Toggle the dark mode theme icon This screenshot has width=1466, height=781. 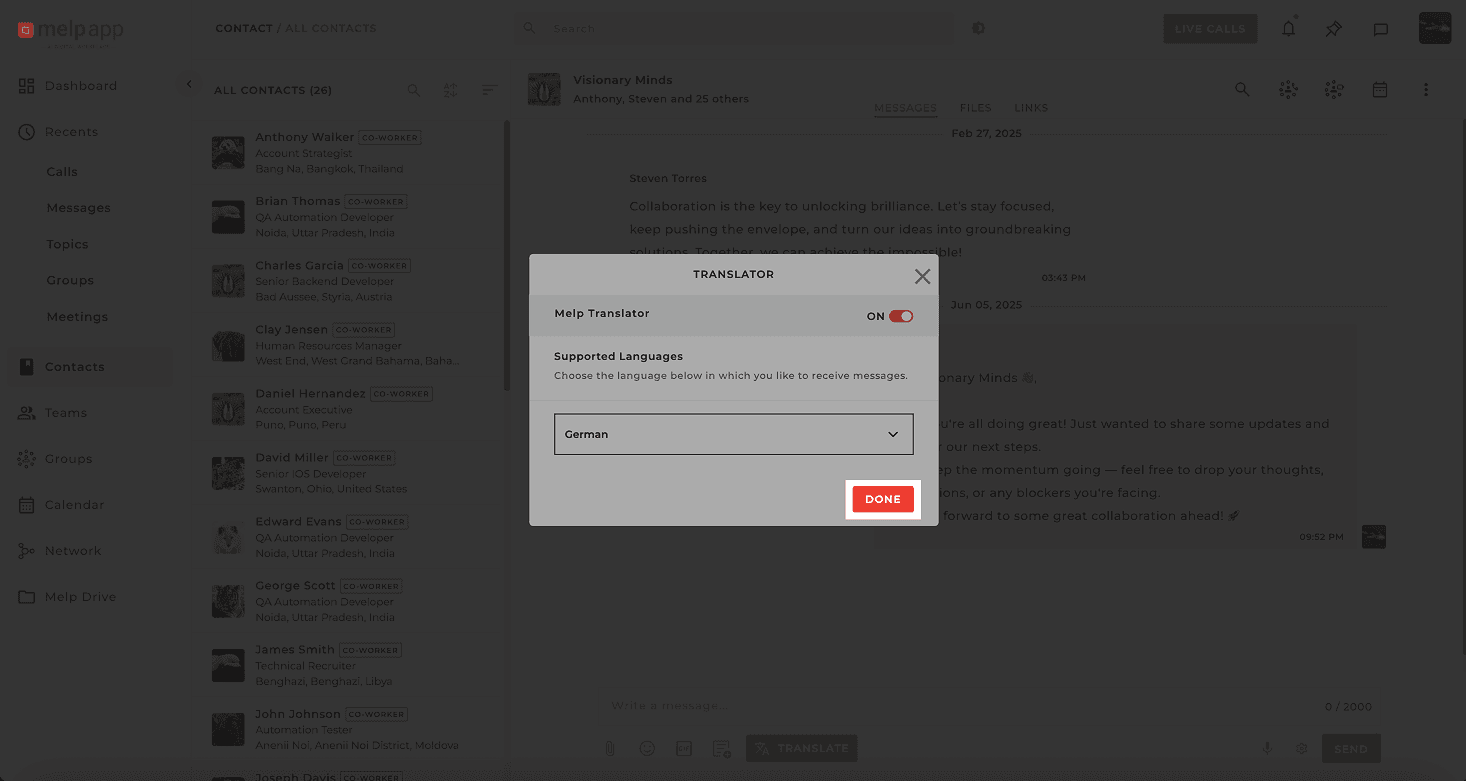[x=979, y=29]
